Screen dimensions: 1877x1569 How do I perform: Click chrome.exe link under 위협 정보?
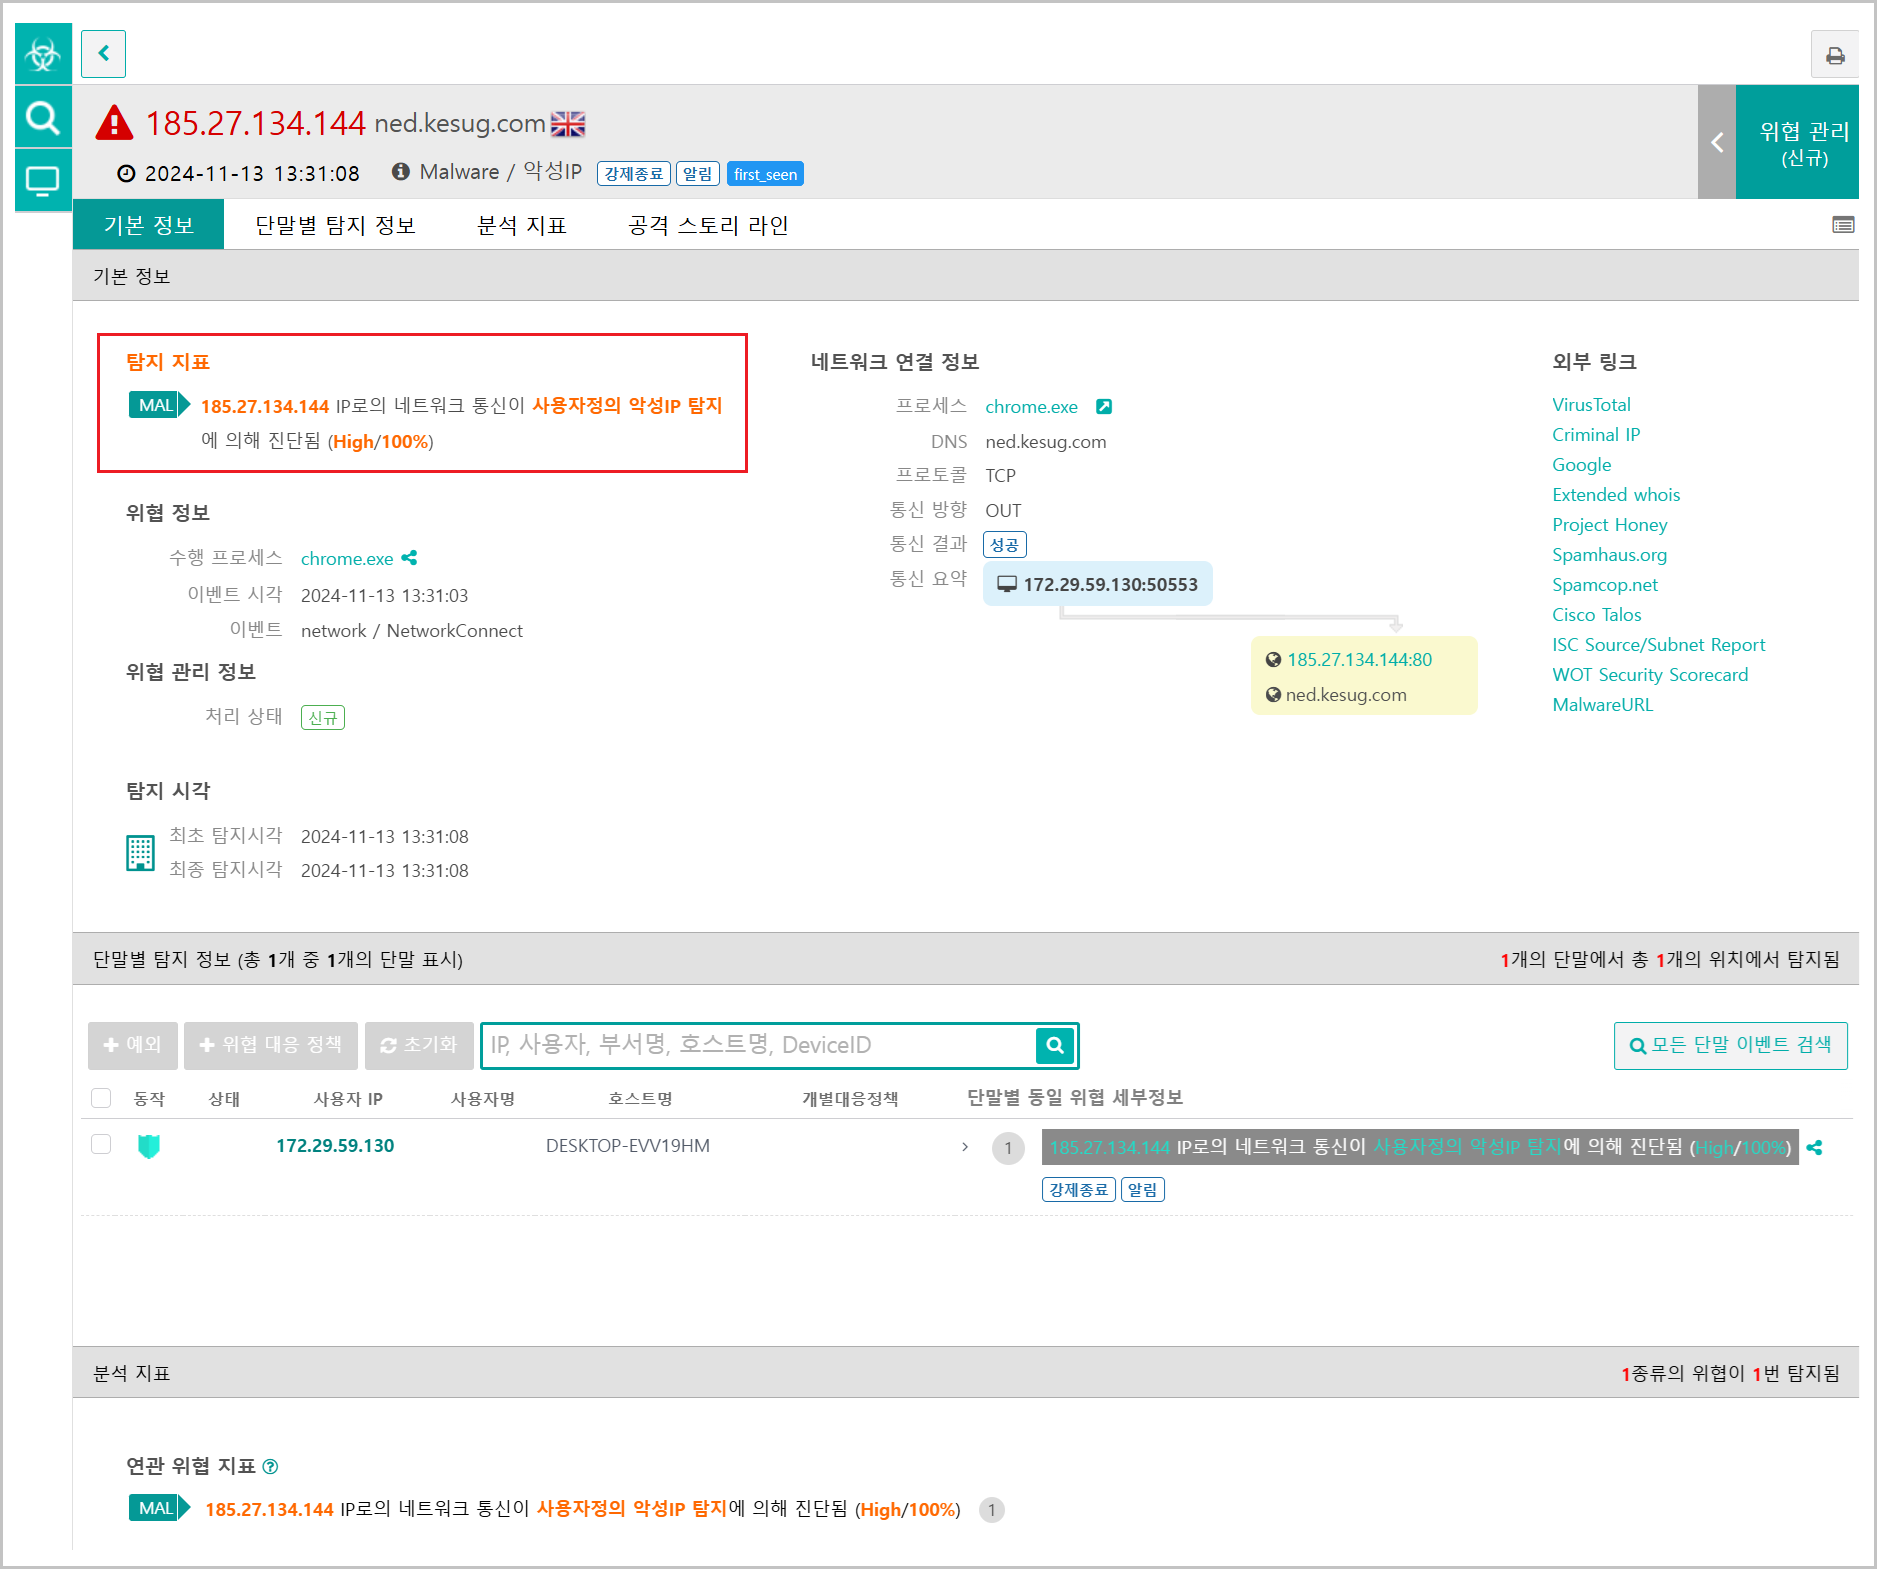pyautogui.click(x=347, y=559)
